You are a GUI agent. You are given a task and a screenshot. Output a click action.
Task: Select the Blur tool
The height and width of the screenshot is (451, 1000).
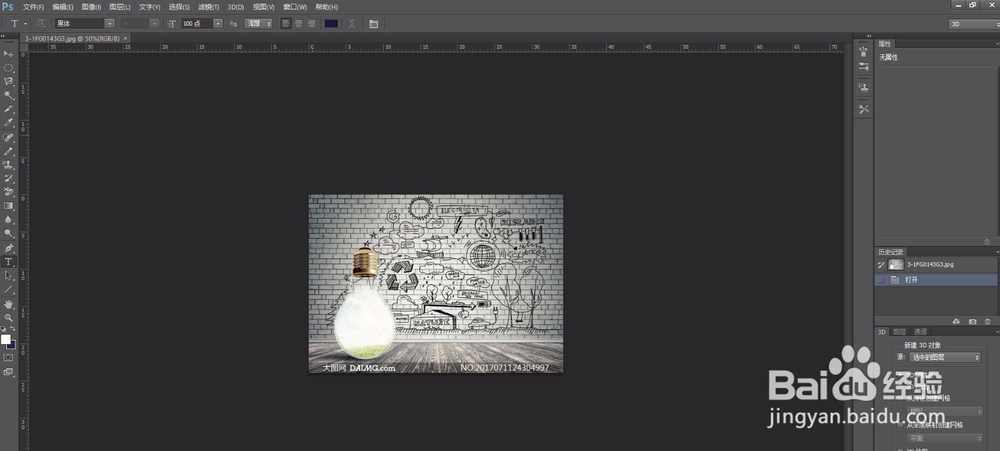pos(9,220)
